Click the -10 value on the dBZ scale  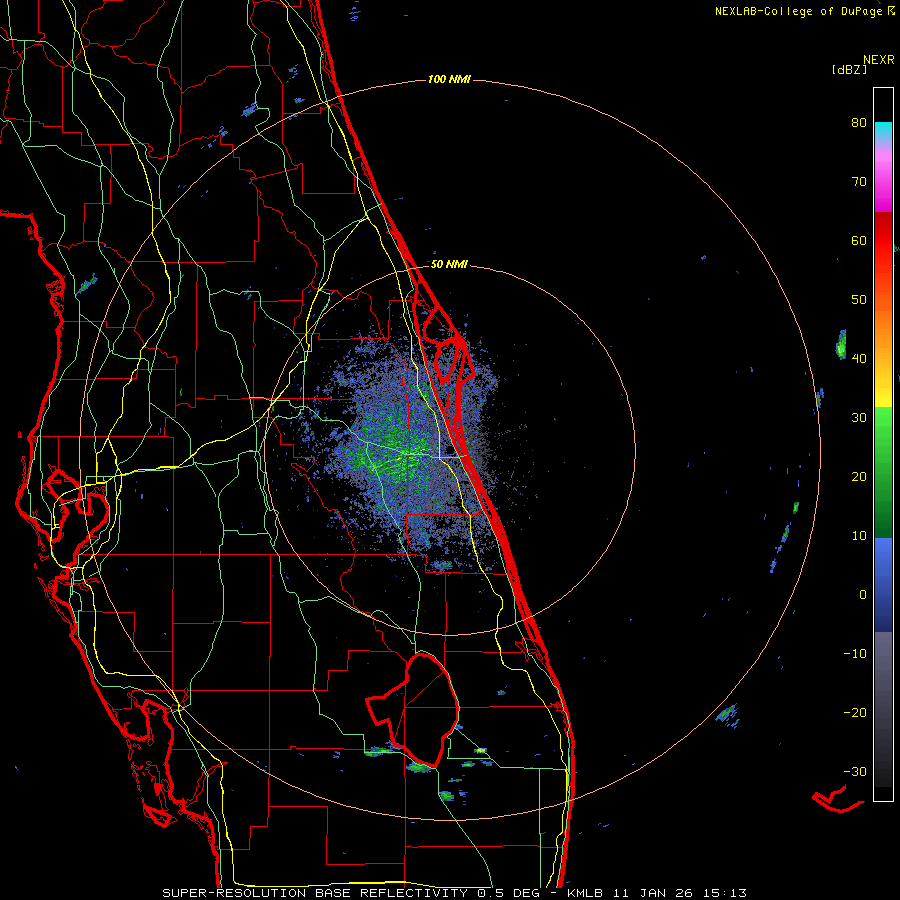point(855,654)
